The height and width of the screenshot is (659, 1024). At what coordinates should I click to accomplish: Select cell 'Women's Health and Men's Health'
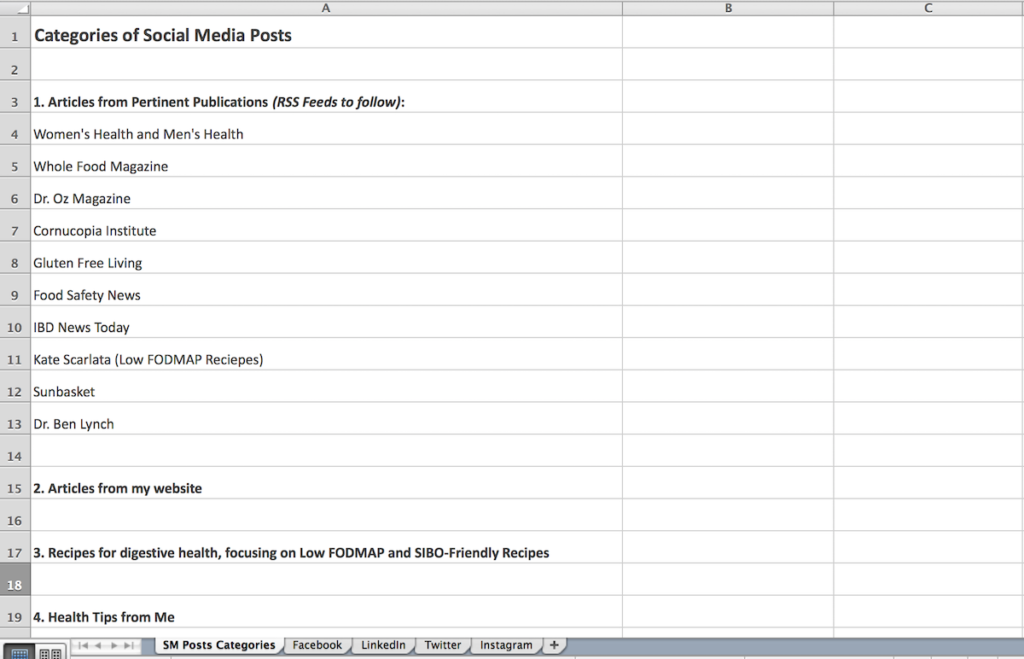click(x=327, y=129)
